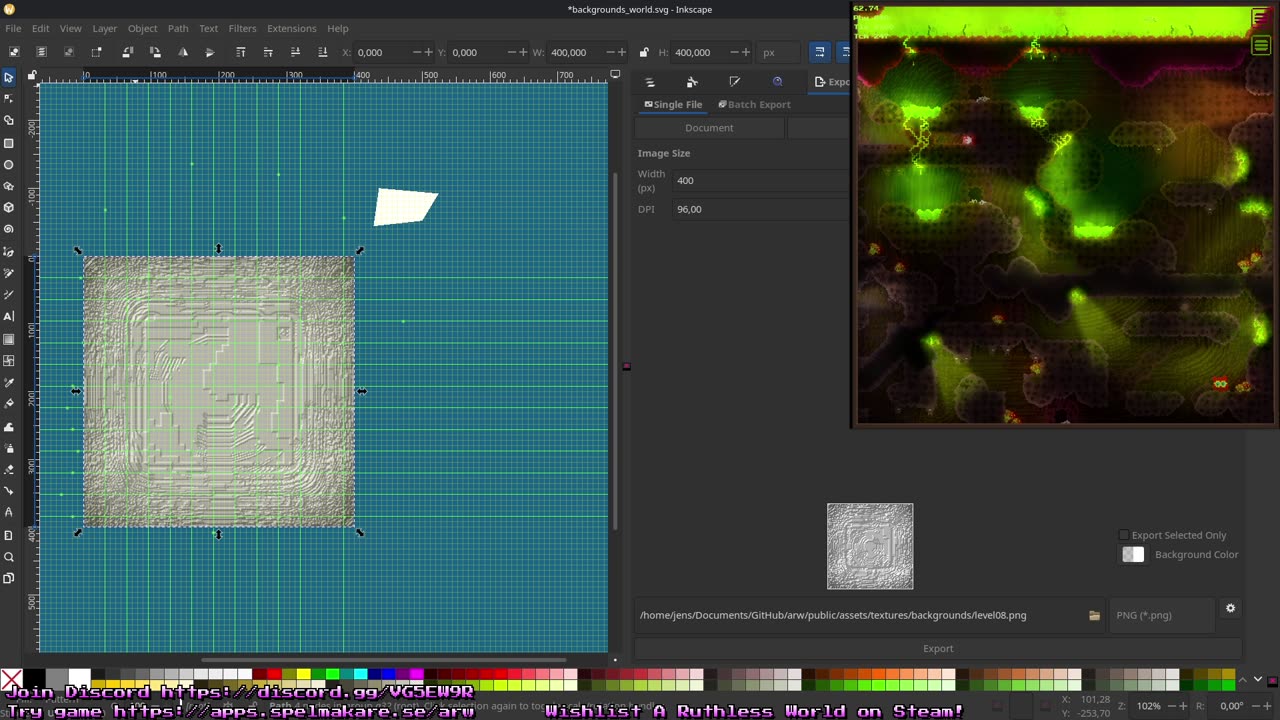
Task: Open the px units dropdown
Action: [x=780, y=52]
